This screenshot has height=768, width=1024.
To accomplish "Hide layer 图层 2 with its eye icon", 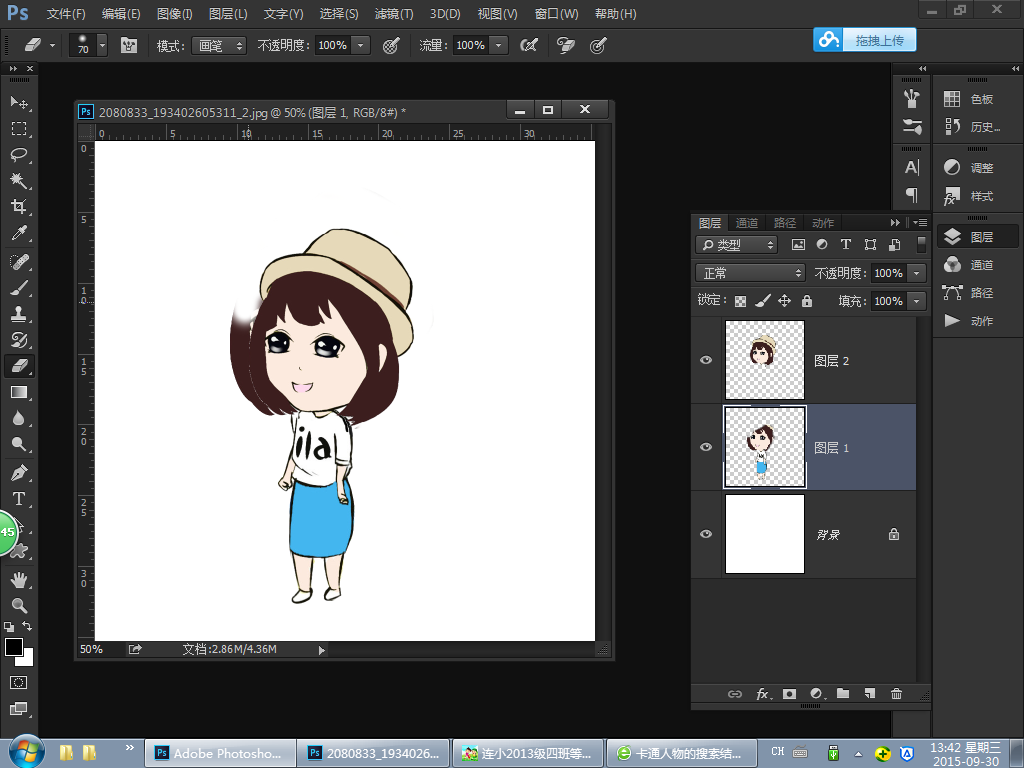I will pyautogui.click(x=706, y=360).
